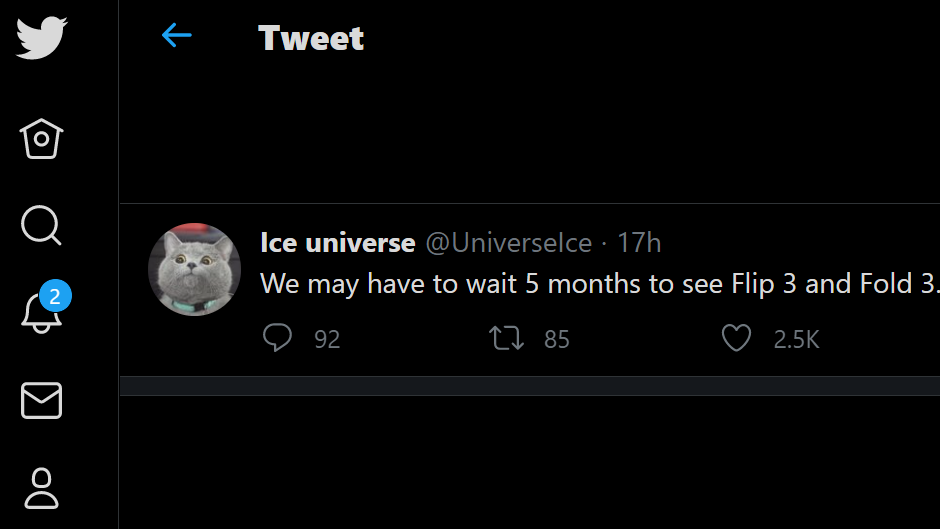The image size is (940, 529).
Task: Click the Twitter bird logo
Action: pyautogui.click(x=41, y=38)
